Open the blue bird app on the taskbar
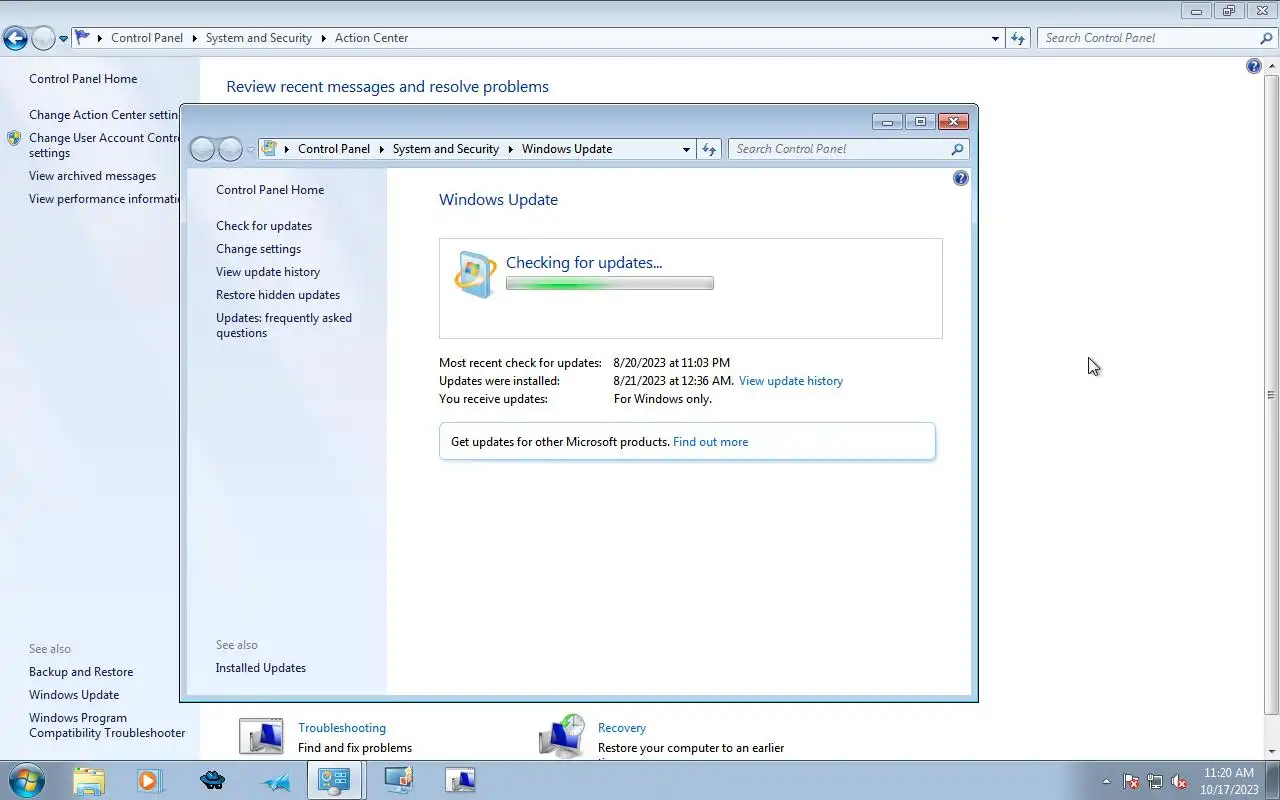The image size is (1280, 800). click(x=275, y=781)
